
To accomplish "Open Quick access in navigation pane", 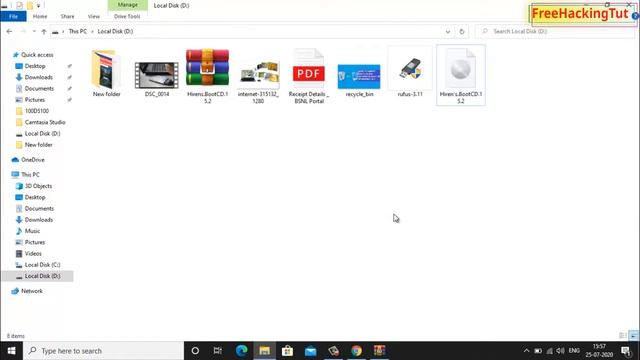I will coord(37,55).
